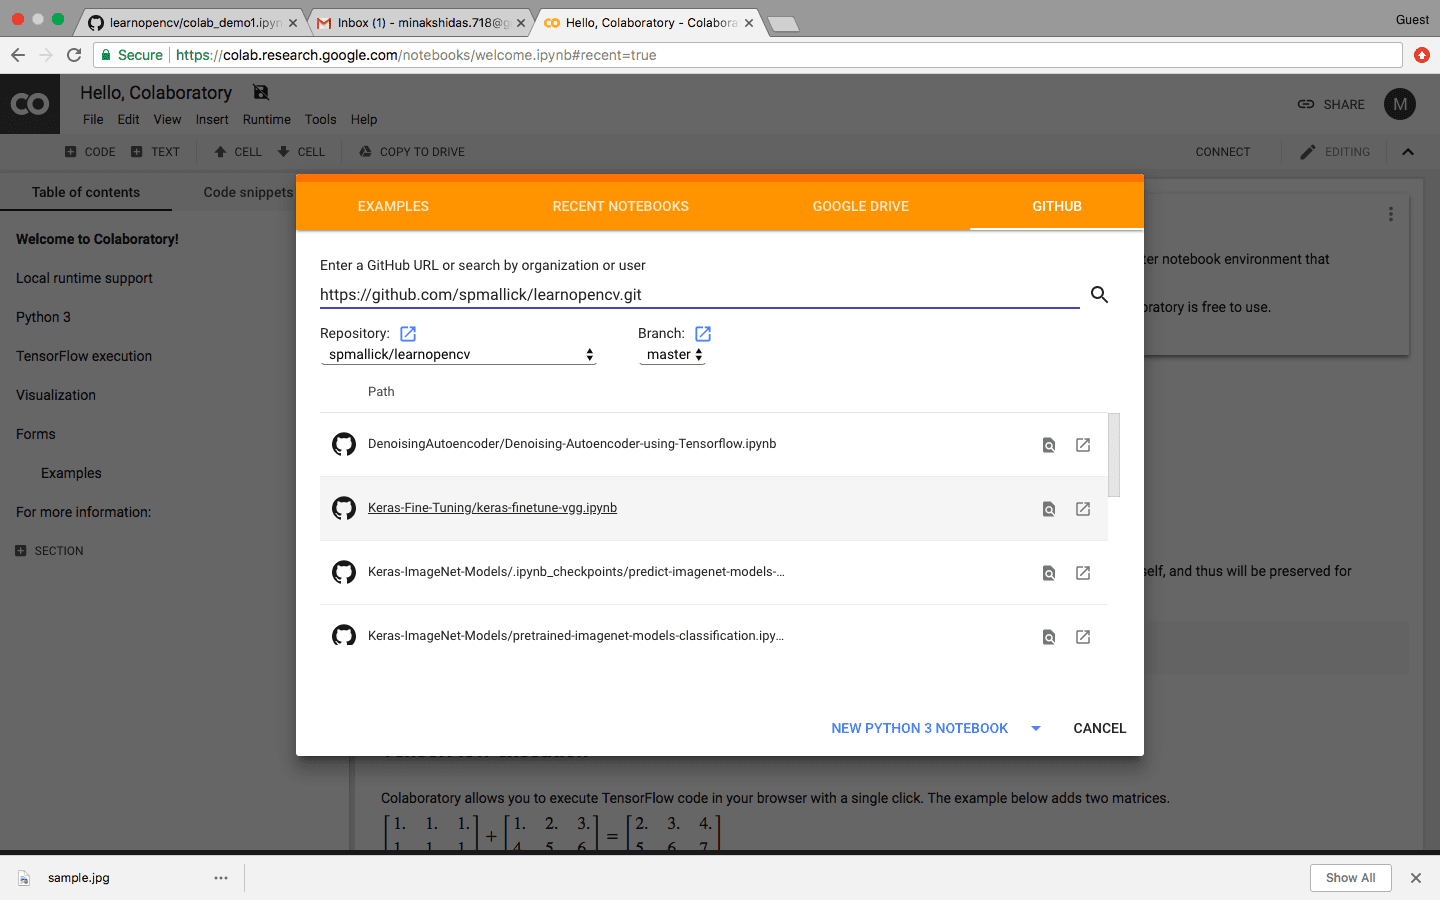Switch to Gmail Inbox browser tab
1440x900 pixels.
click(x=424, y=22)
